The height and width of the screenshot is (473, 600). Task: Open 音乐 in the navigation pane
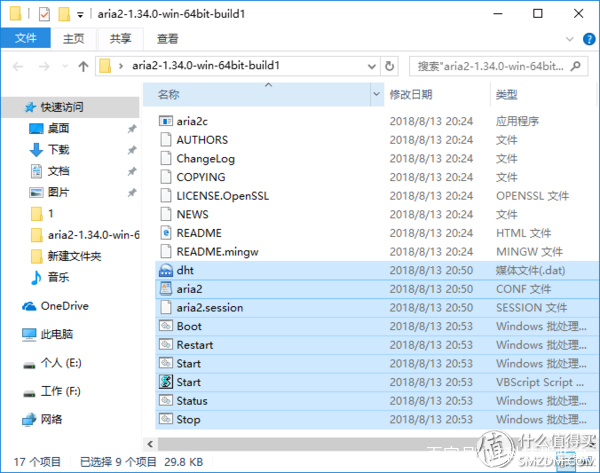58,277
